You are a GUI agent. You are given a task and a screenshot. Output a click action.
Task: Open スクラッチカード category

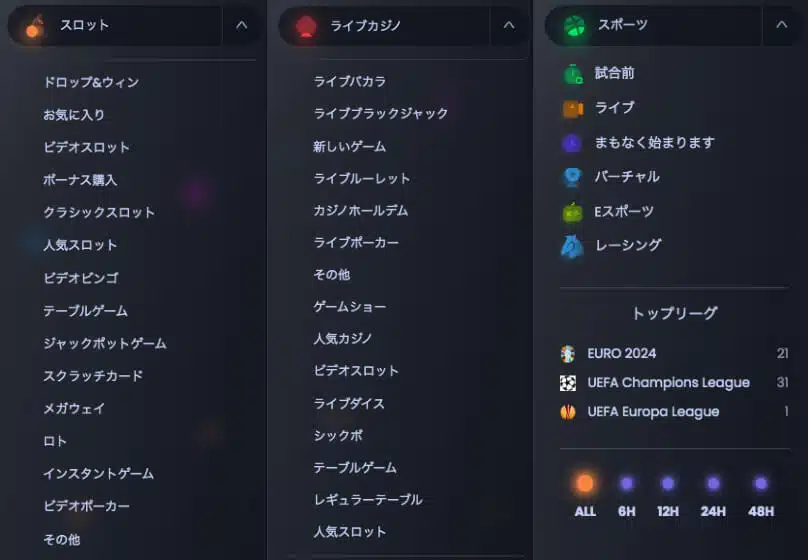(93, 376)
